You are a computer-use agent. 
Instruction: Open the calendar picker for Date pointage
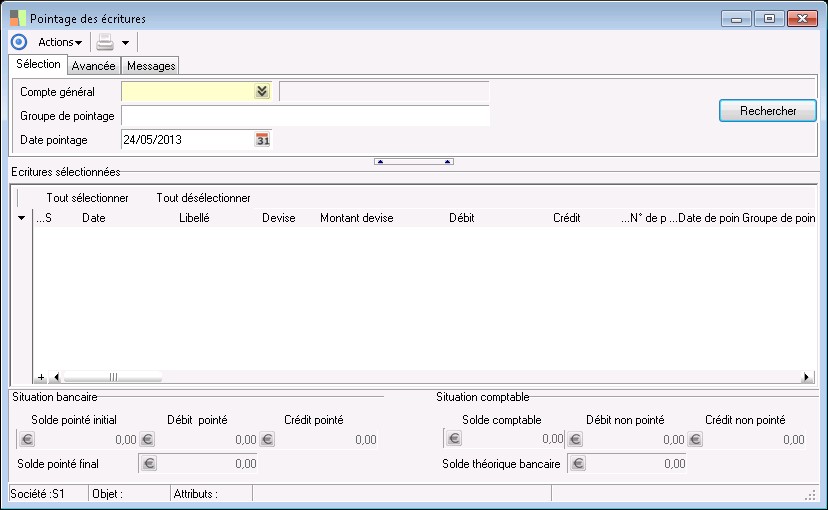click(x=263, y=140)
